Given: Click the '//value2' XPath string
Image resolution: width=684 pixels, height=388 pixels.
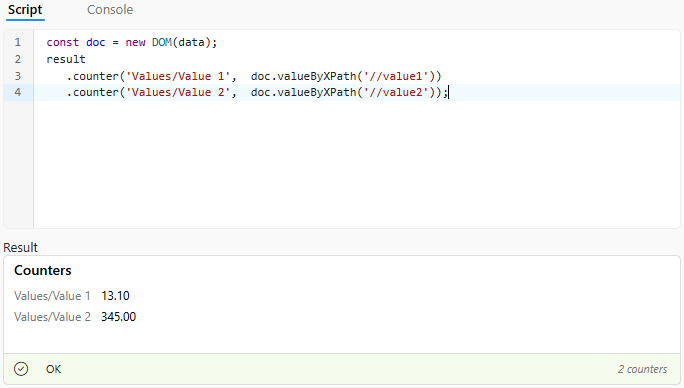Looking at the screenshot, I should [x=396, y=93].
